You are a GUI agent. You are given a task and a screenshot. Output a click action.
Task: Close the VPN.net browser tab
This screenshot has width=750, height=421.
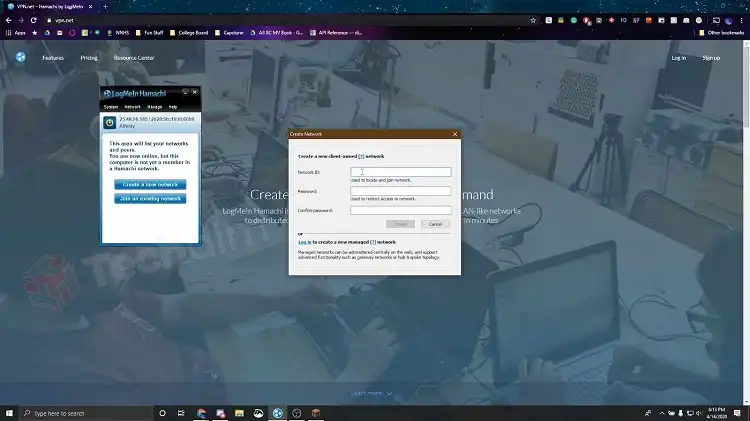pos(90,7)
